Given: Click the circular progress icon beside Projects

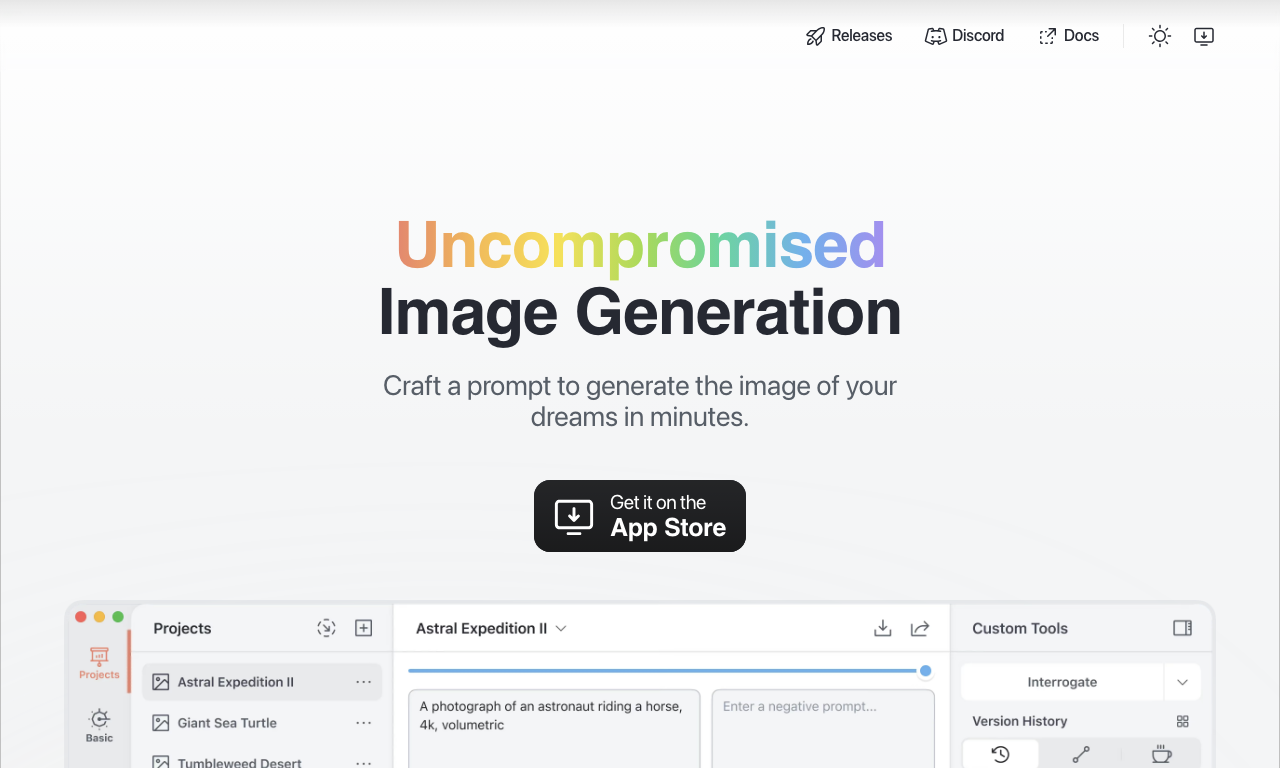Looking at the screenshot, I should pyautogui.click(x=326, y=628).
